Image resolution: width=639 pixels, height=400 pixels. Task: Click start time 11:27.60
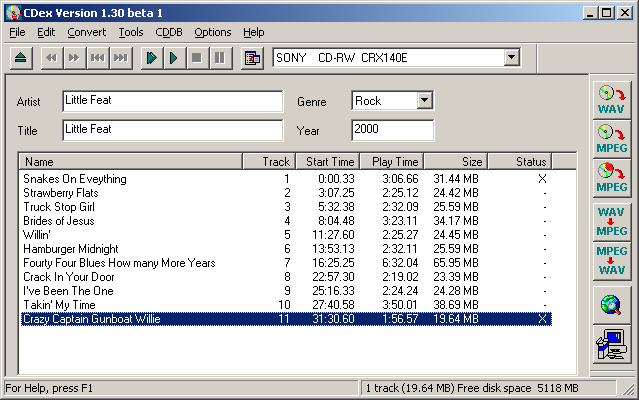coord(333,235)
